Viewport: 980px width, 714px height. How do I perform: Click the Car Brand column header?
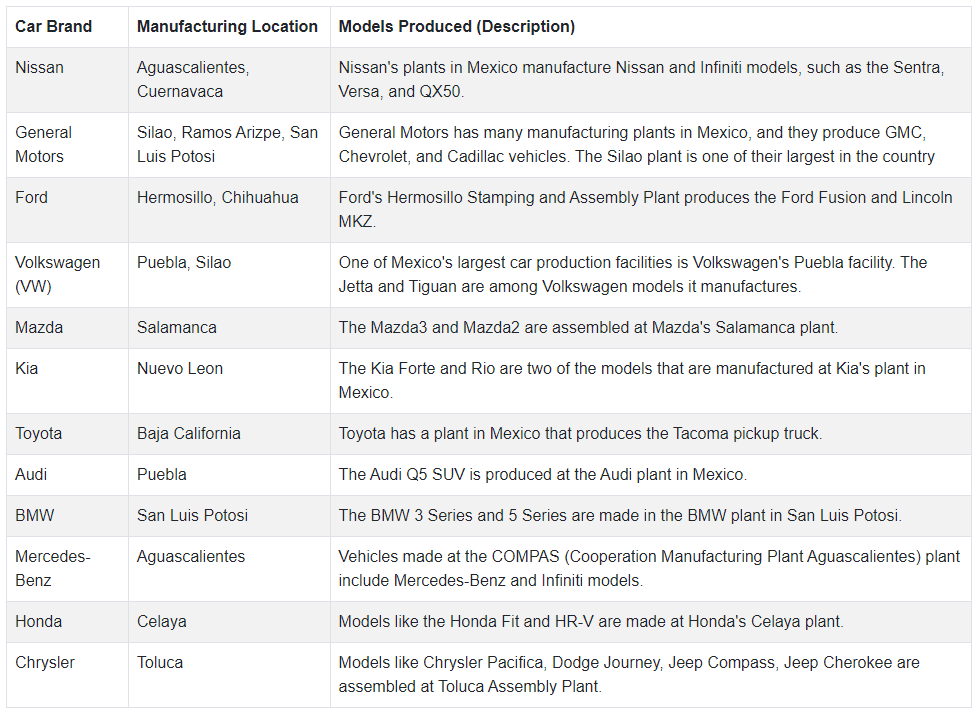67,27
